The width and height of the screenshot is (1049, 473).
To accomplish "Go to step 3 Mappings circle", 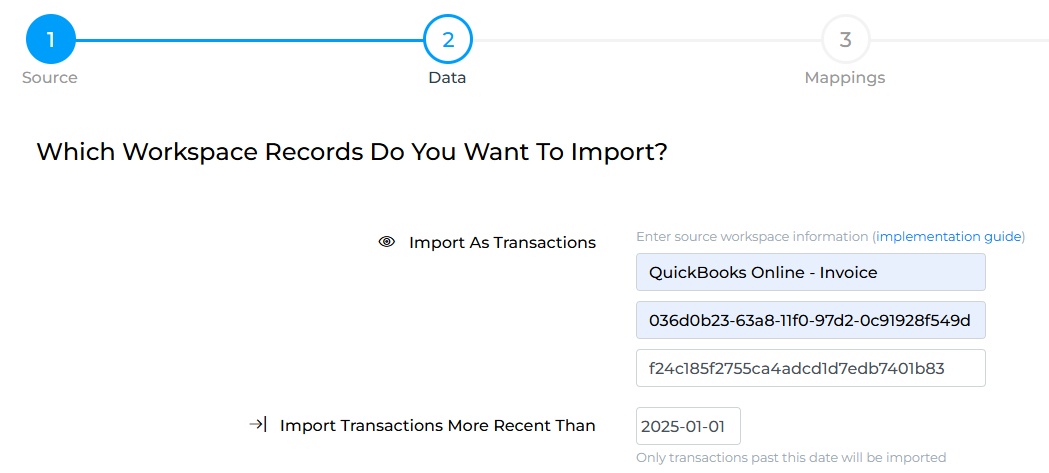I will [x=846, y=39].
